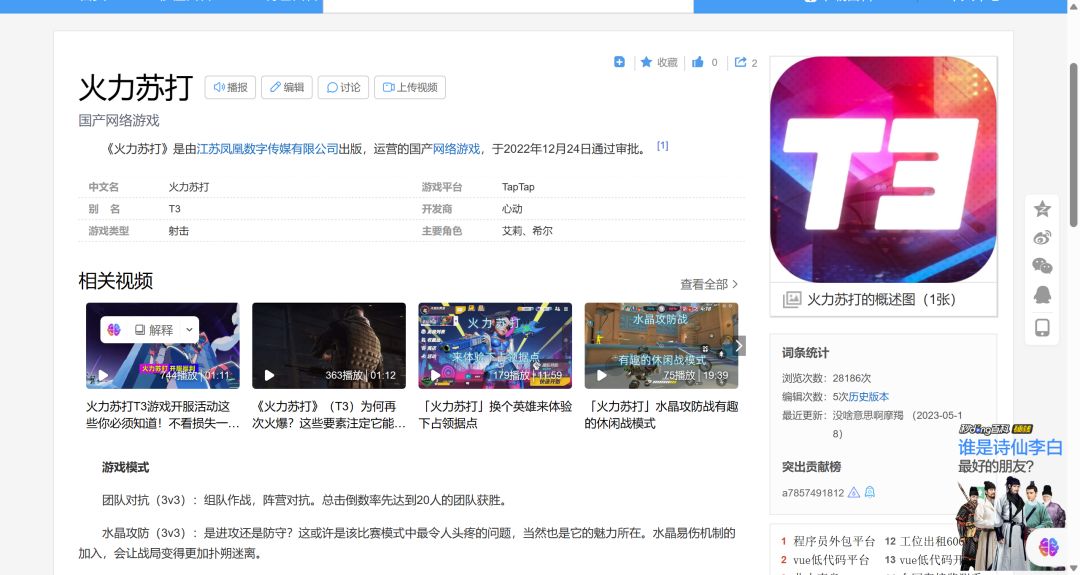This screenshot has width=1080, height=575.
Task: Click the 收藏 star icon
Action: click(646, 62)
